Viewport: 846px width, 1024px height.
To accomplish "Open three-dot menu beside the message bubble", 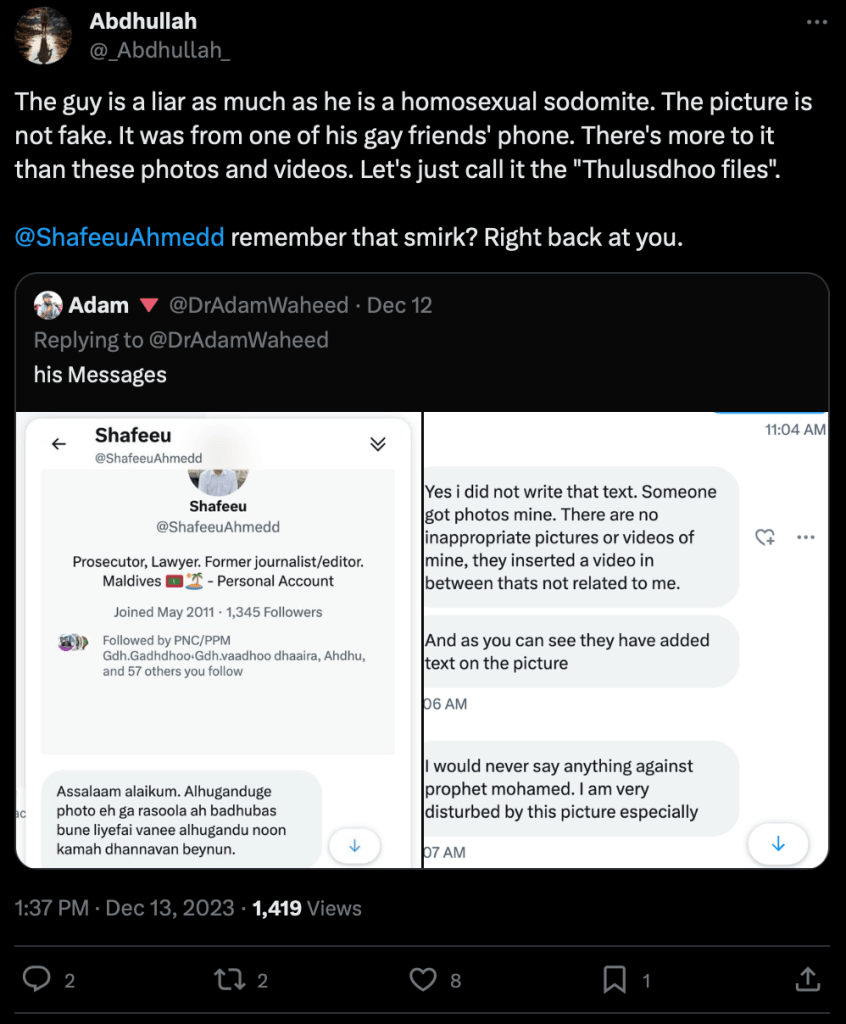I will (806, 537).
